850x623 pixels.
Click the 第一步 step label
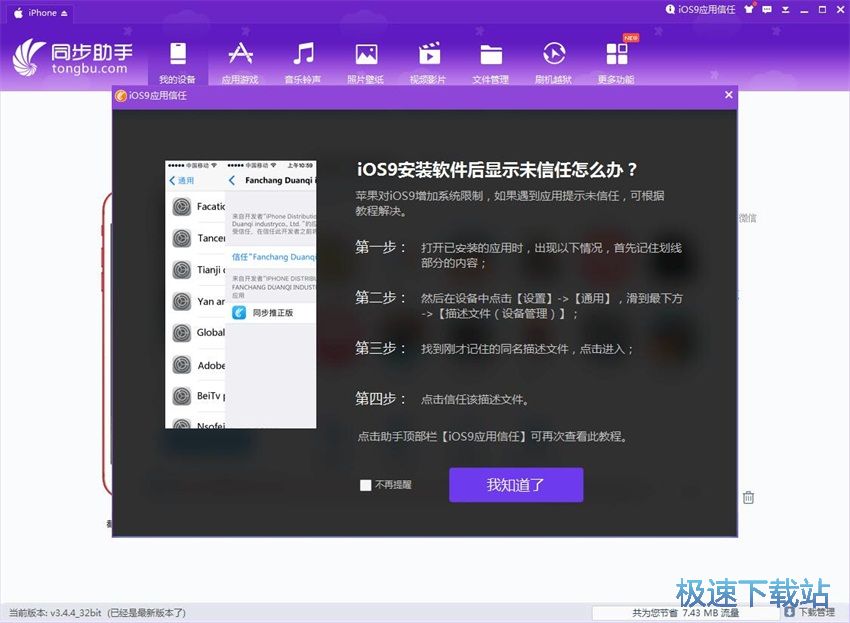coord(381,247)
